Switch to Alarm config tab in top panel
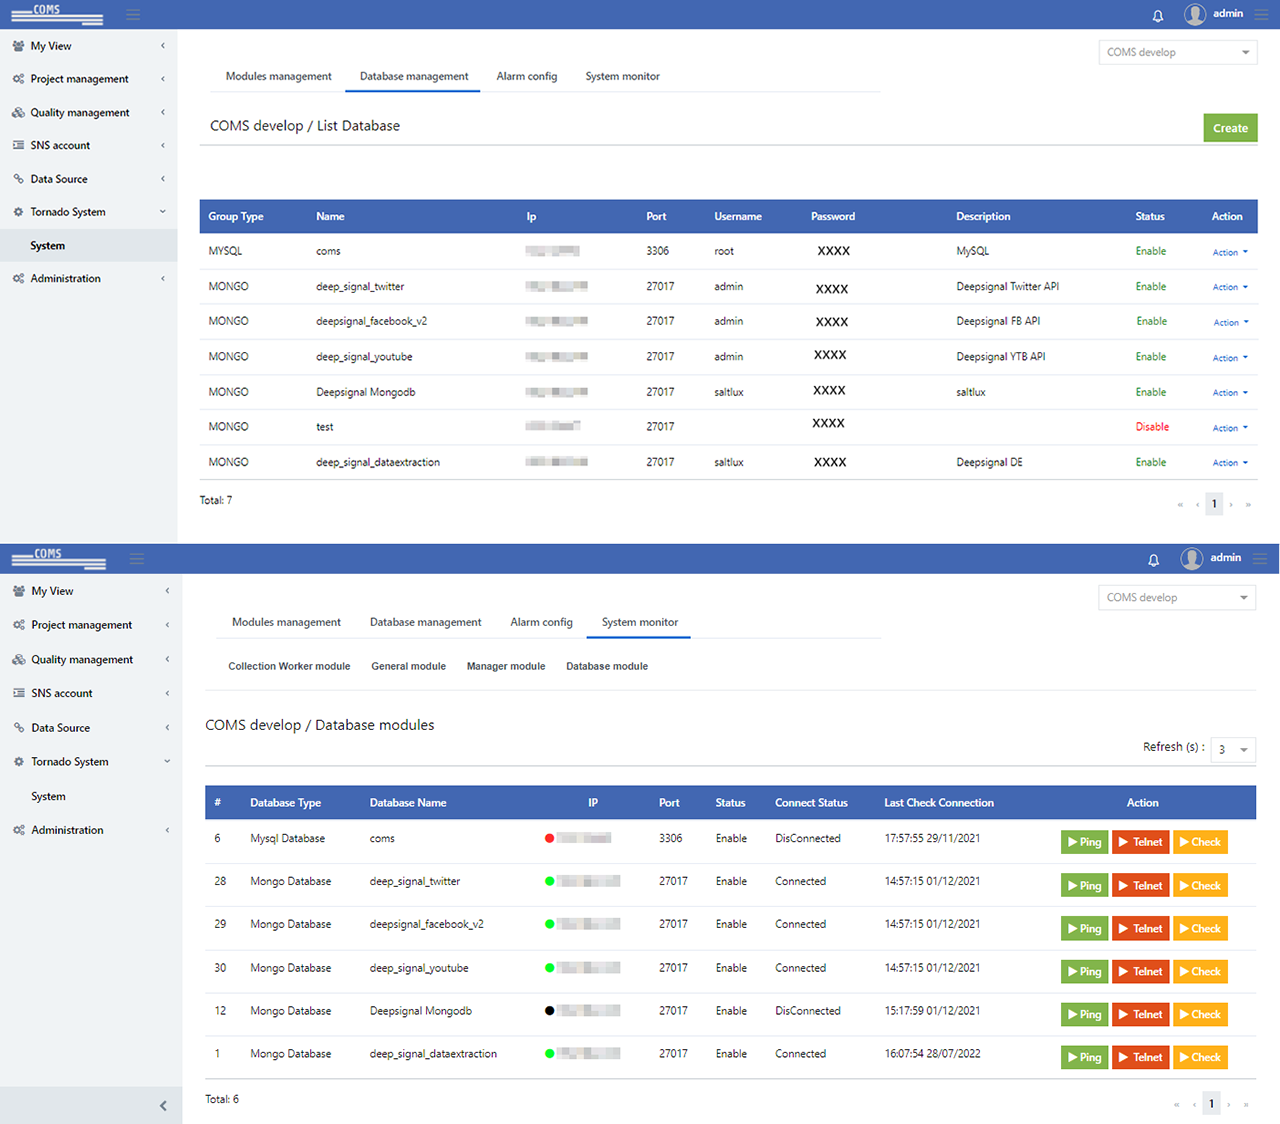The width and height of the screenshot is (1280, 1124). pos(527,76)
